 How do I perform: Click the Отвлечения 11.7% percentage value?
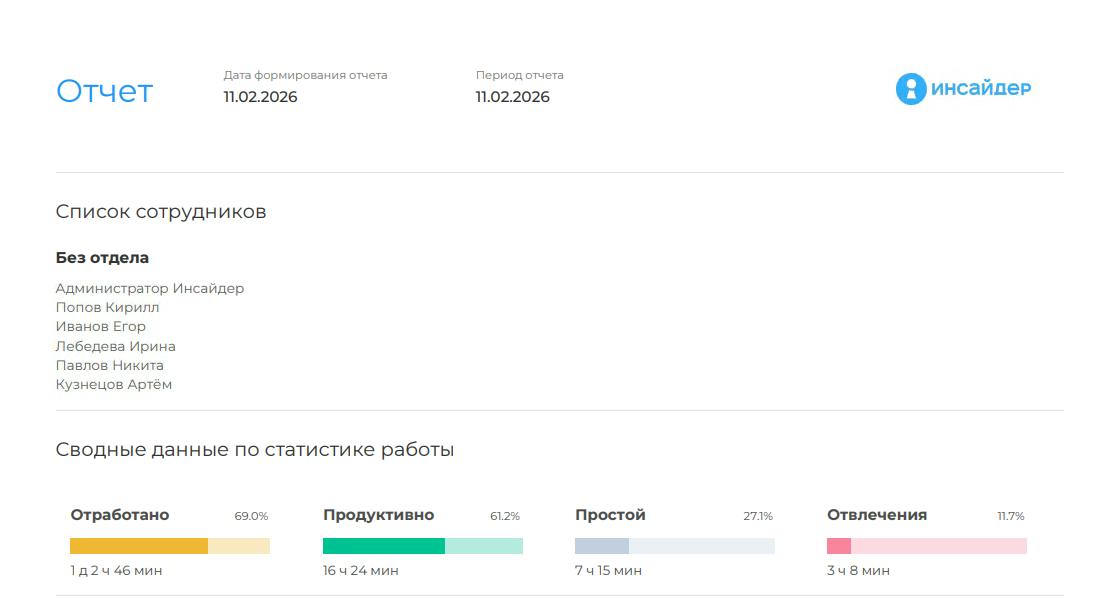[1010, 516]
